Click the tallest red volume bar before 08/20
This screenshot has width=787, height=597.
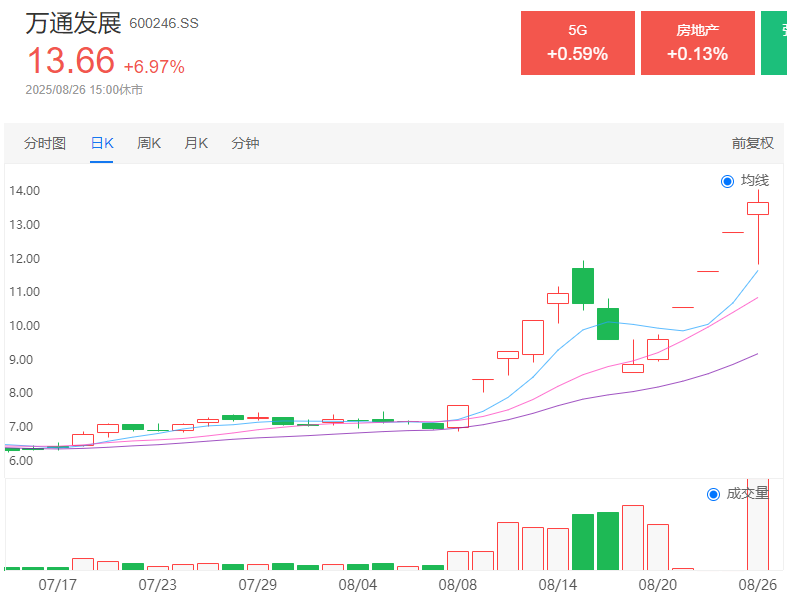tap(633, 537)
